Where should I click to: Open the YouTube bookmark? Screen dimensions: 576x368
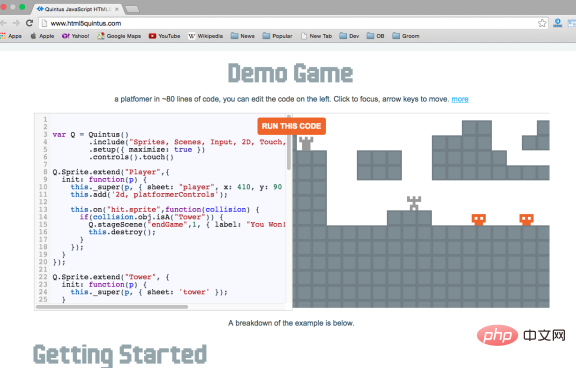click(x=164, y=36)
